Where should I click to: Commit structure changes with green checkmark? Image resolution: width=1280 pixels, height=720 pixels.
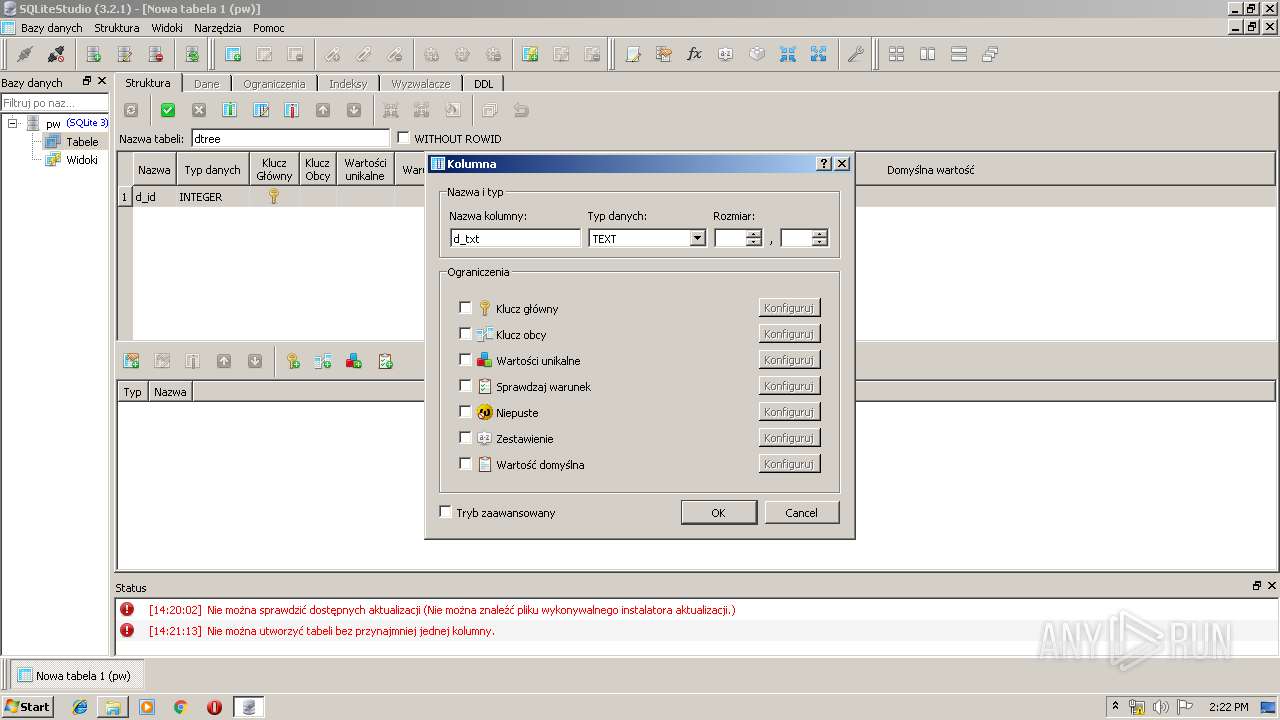pyautogui.click(x=167, y=110)
